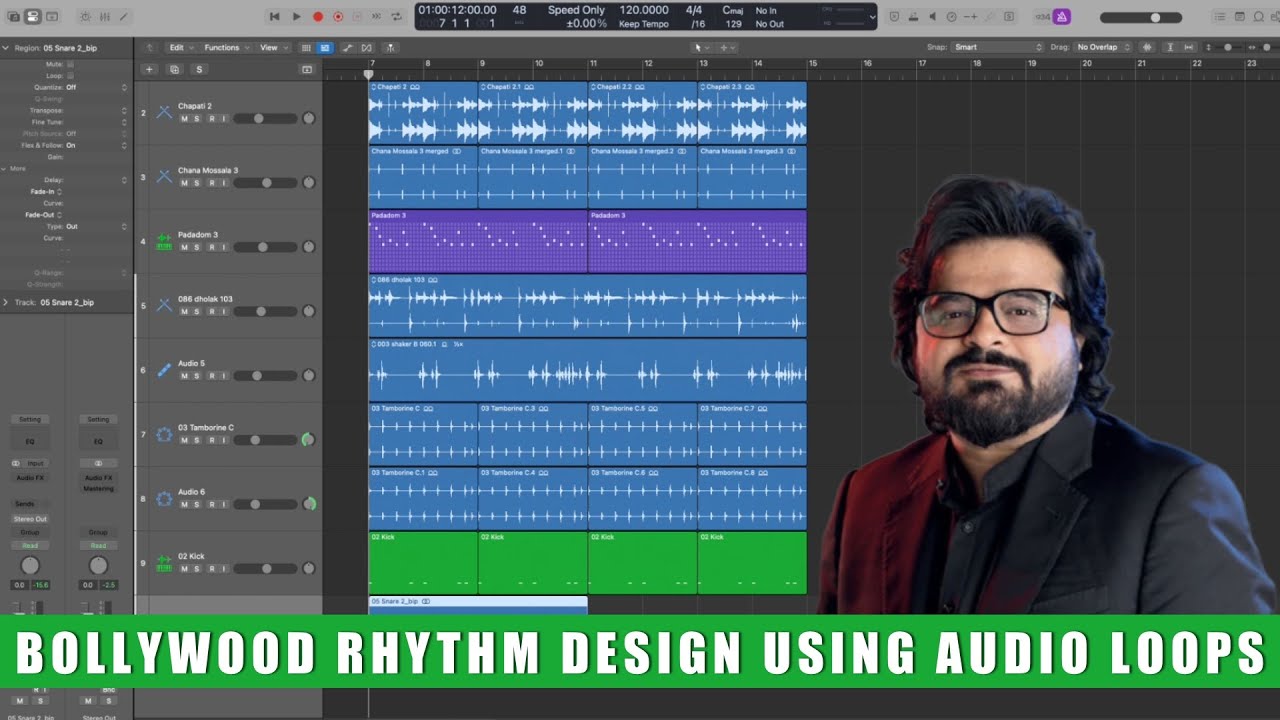Click the Audio 6 track volume slider

click(265, 504)
